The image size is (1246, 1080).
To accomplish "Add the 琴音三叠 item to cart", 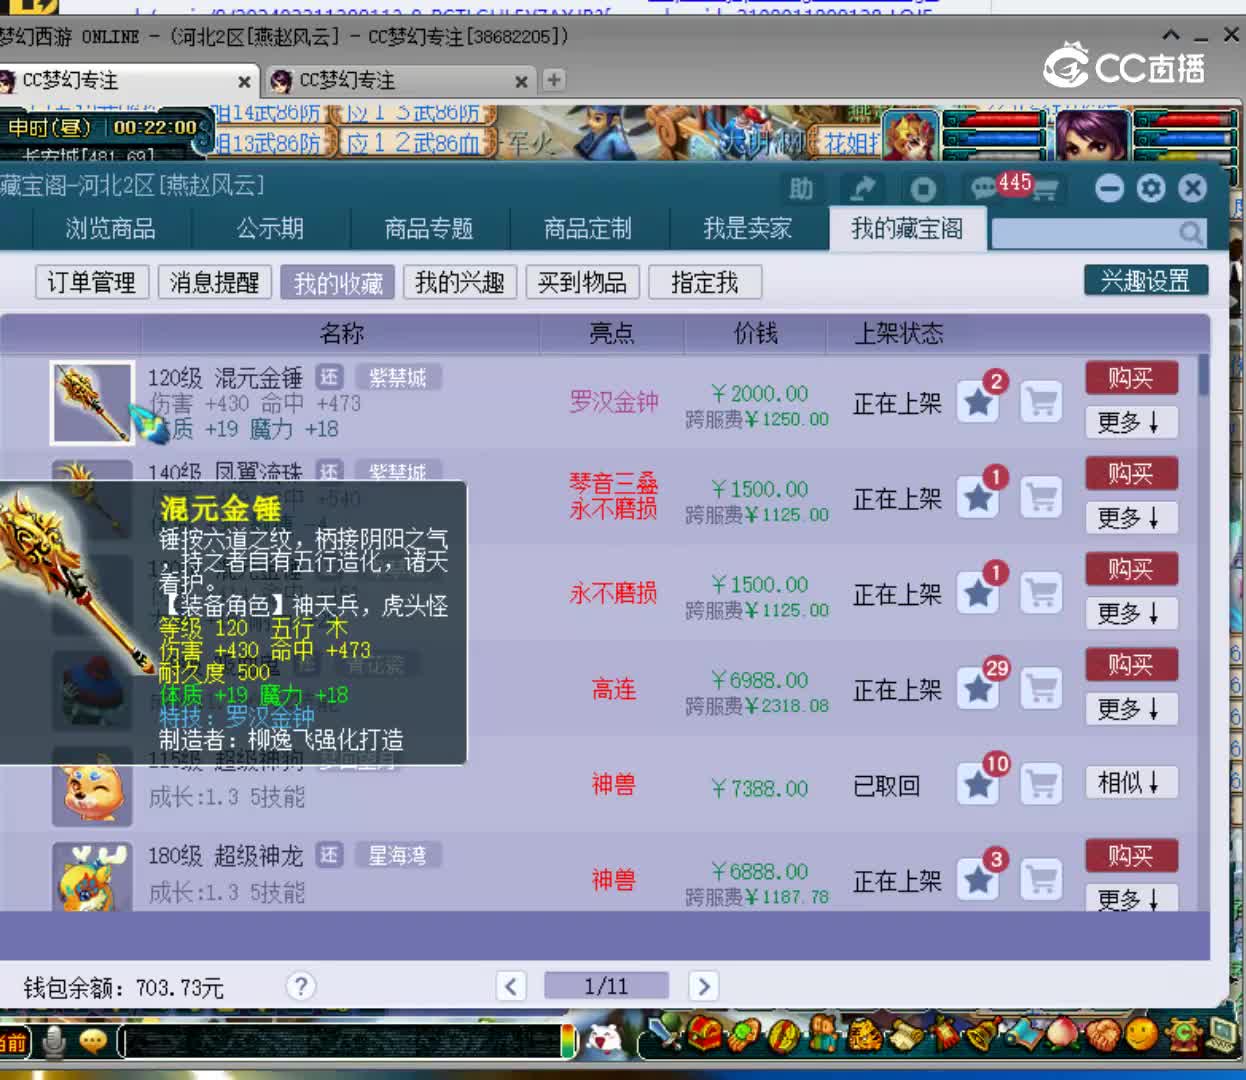I will 1041,498.
